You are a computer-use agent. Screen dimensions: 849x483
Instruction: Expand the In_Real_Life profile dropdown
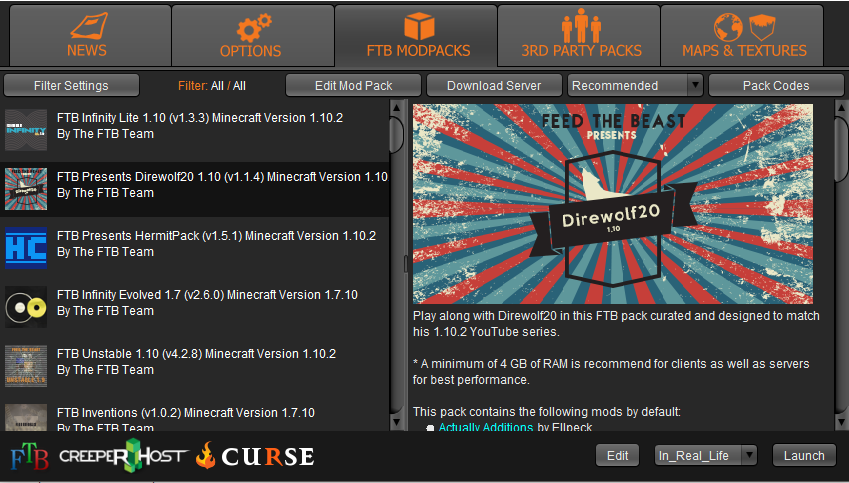(x=706, y=456)
